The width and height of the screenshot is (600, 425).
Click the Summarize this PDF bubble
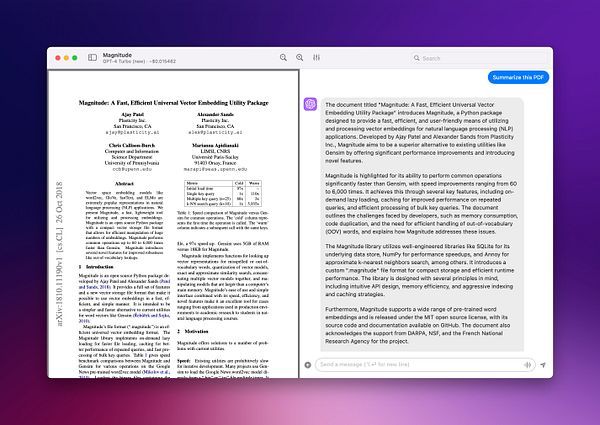coord(518,77)
